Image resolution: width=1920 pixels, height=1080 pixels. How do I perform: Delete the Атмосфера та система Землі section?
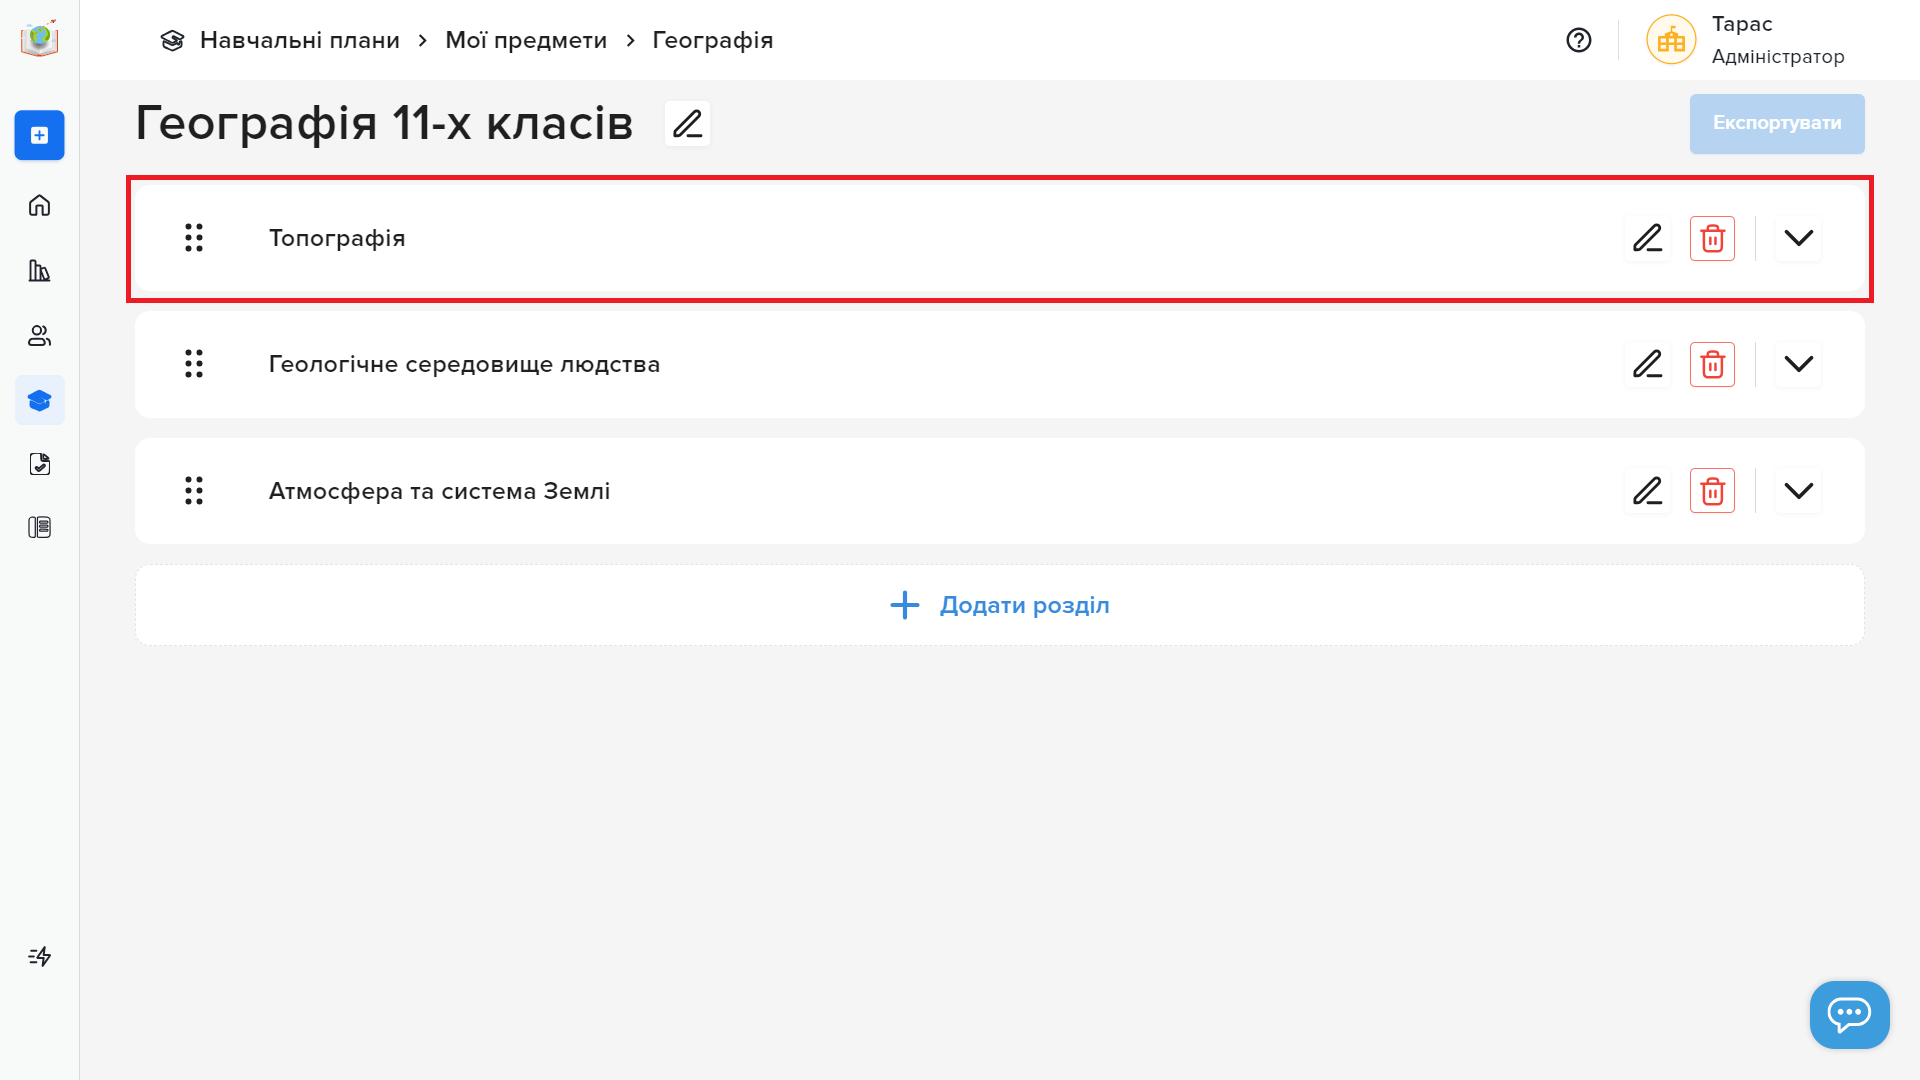(1712, 491)
